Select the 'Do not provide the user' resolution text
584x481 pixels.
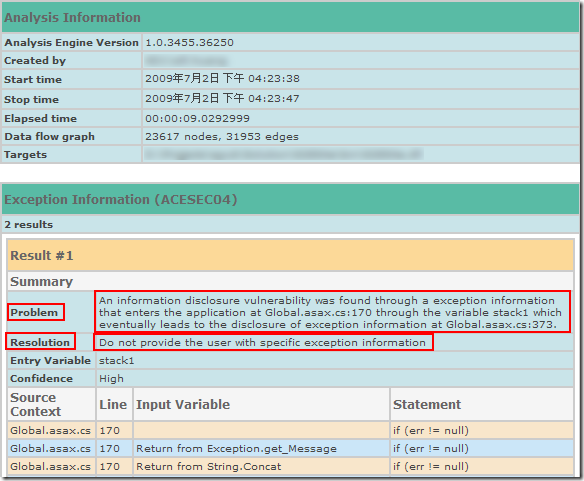(x=262, y=342)
